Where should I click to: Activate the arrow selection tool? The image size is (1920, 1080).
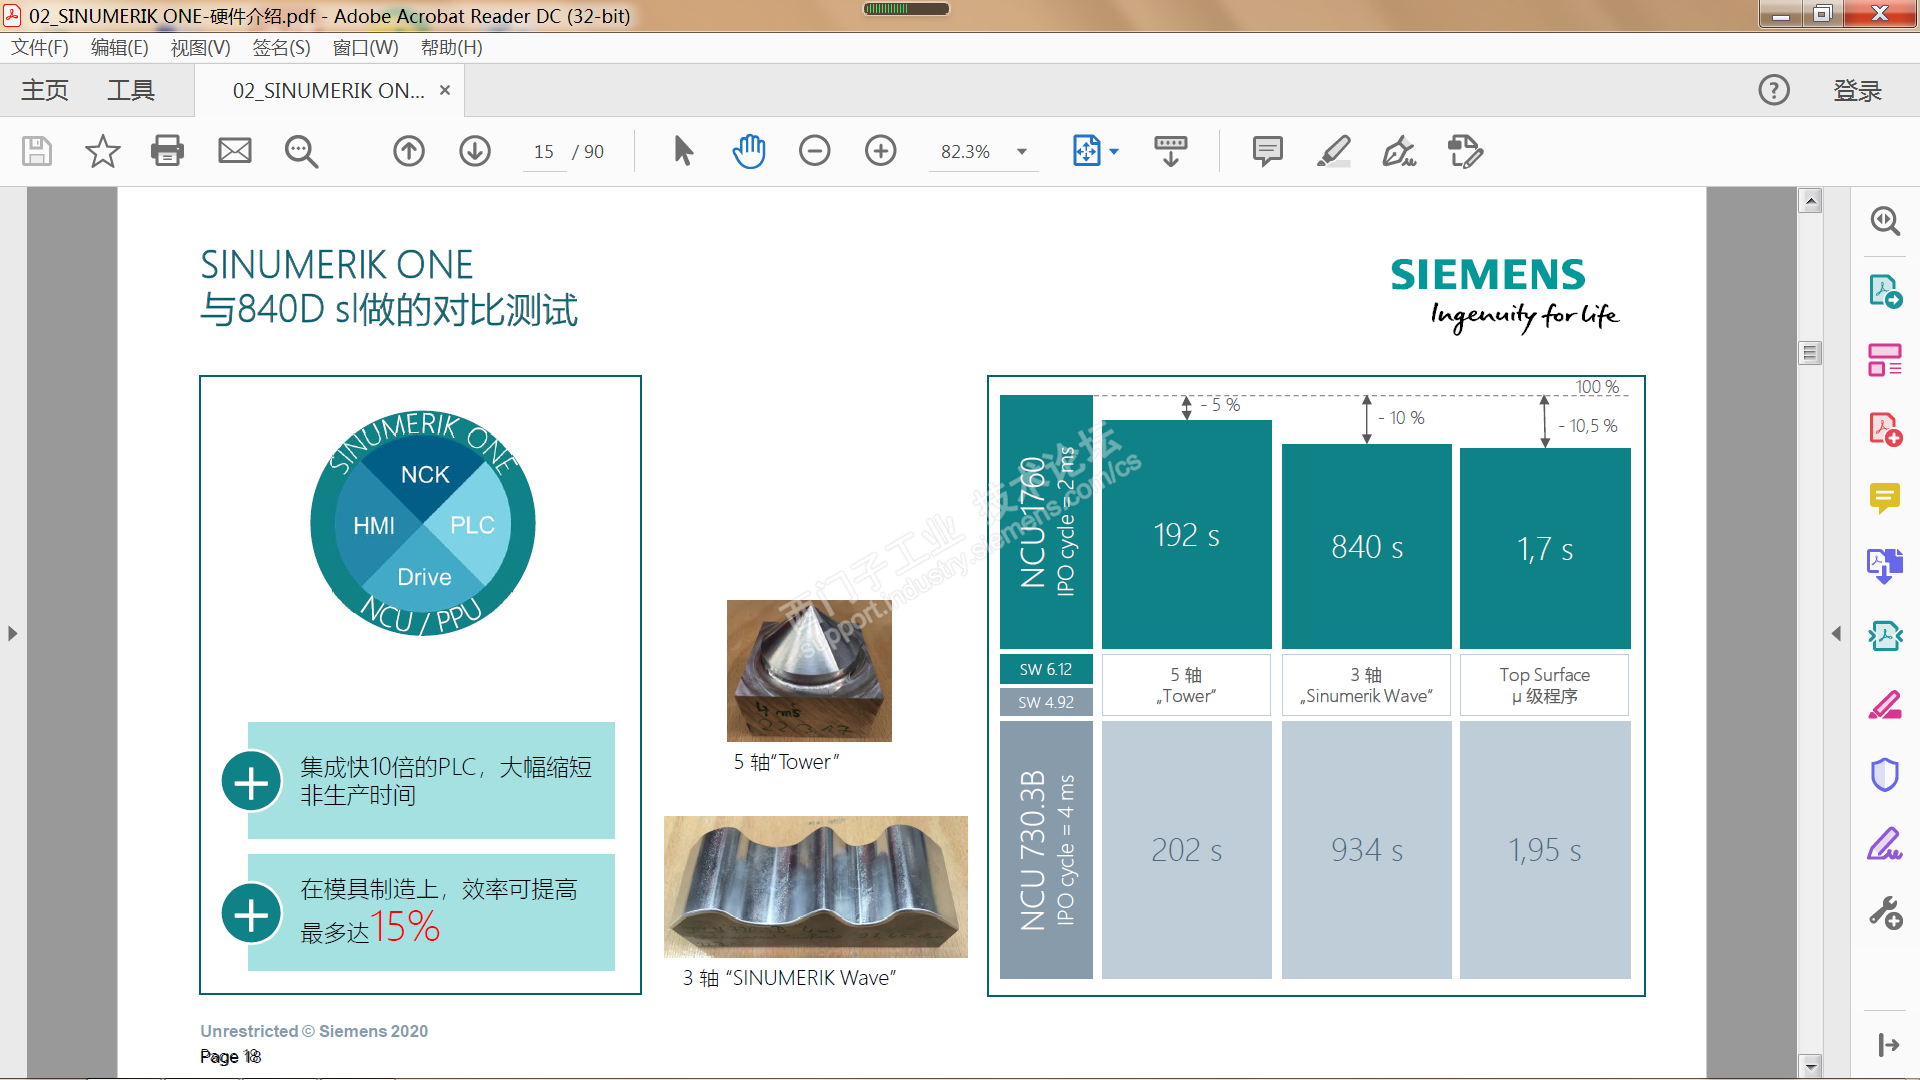click(x=683, y=151)
